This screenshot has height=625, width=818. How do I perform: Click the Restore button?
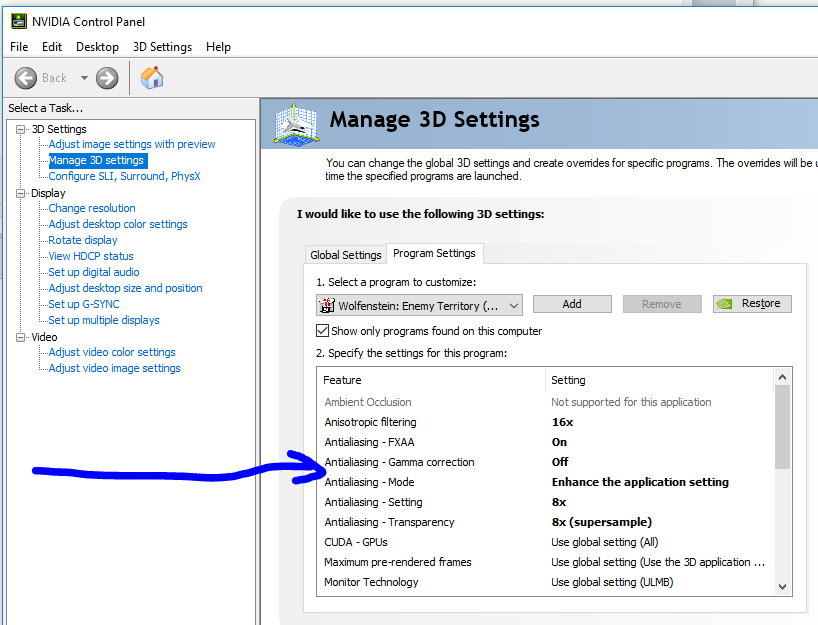(x=752, y=304)
